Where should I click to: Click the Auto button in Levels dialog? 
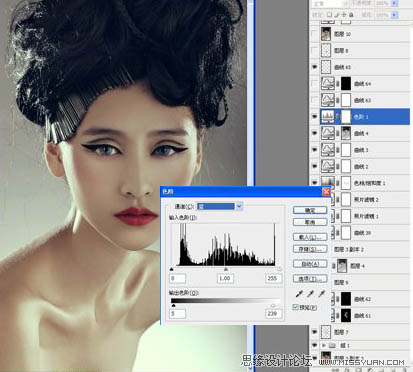pyautogui.click(x=310, y=264)
